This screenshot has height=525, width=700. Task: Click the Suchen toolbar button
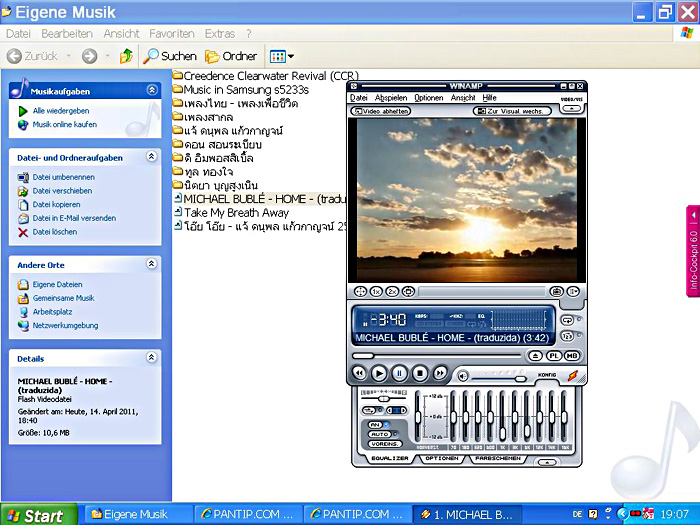pos(170,56)
